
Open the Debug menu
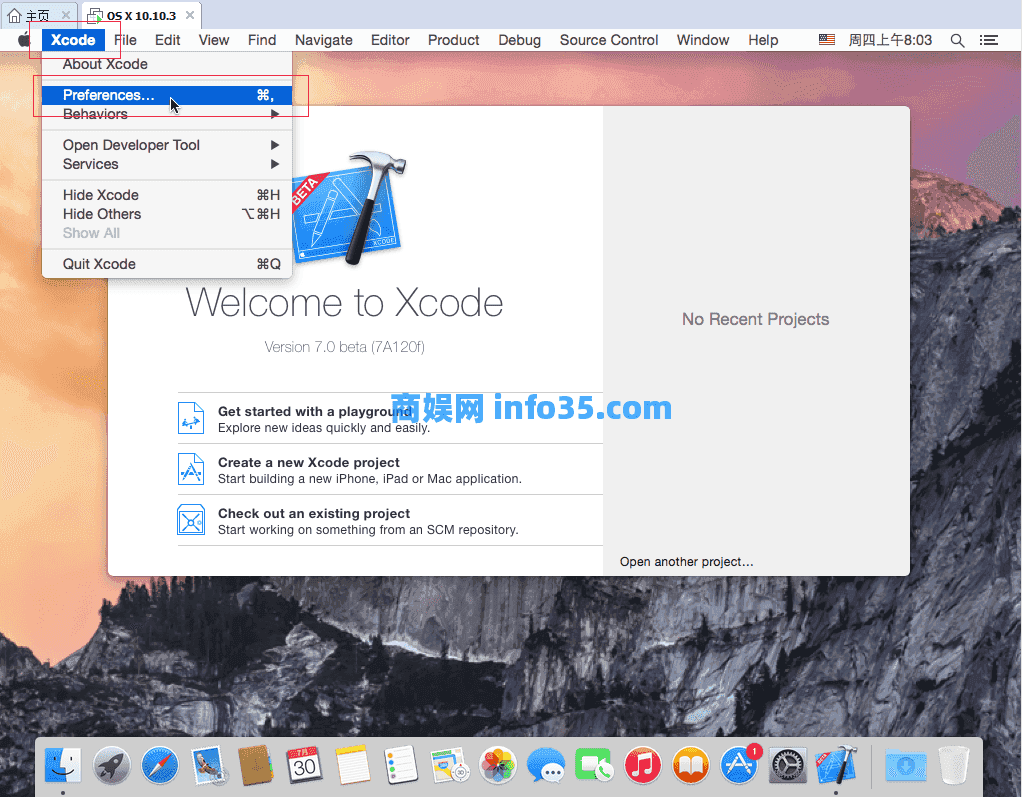coord(519,40)
